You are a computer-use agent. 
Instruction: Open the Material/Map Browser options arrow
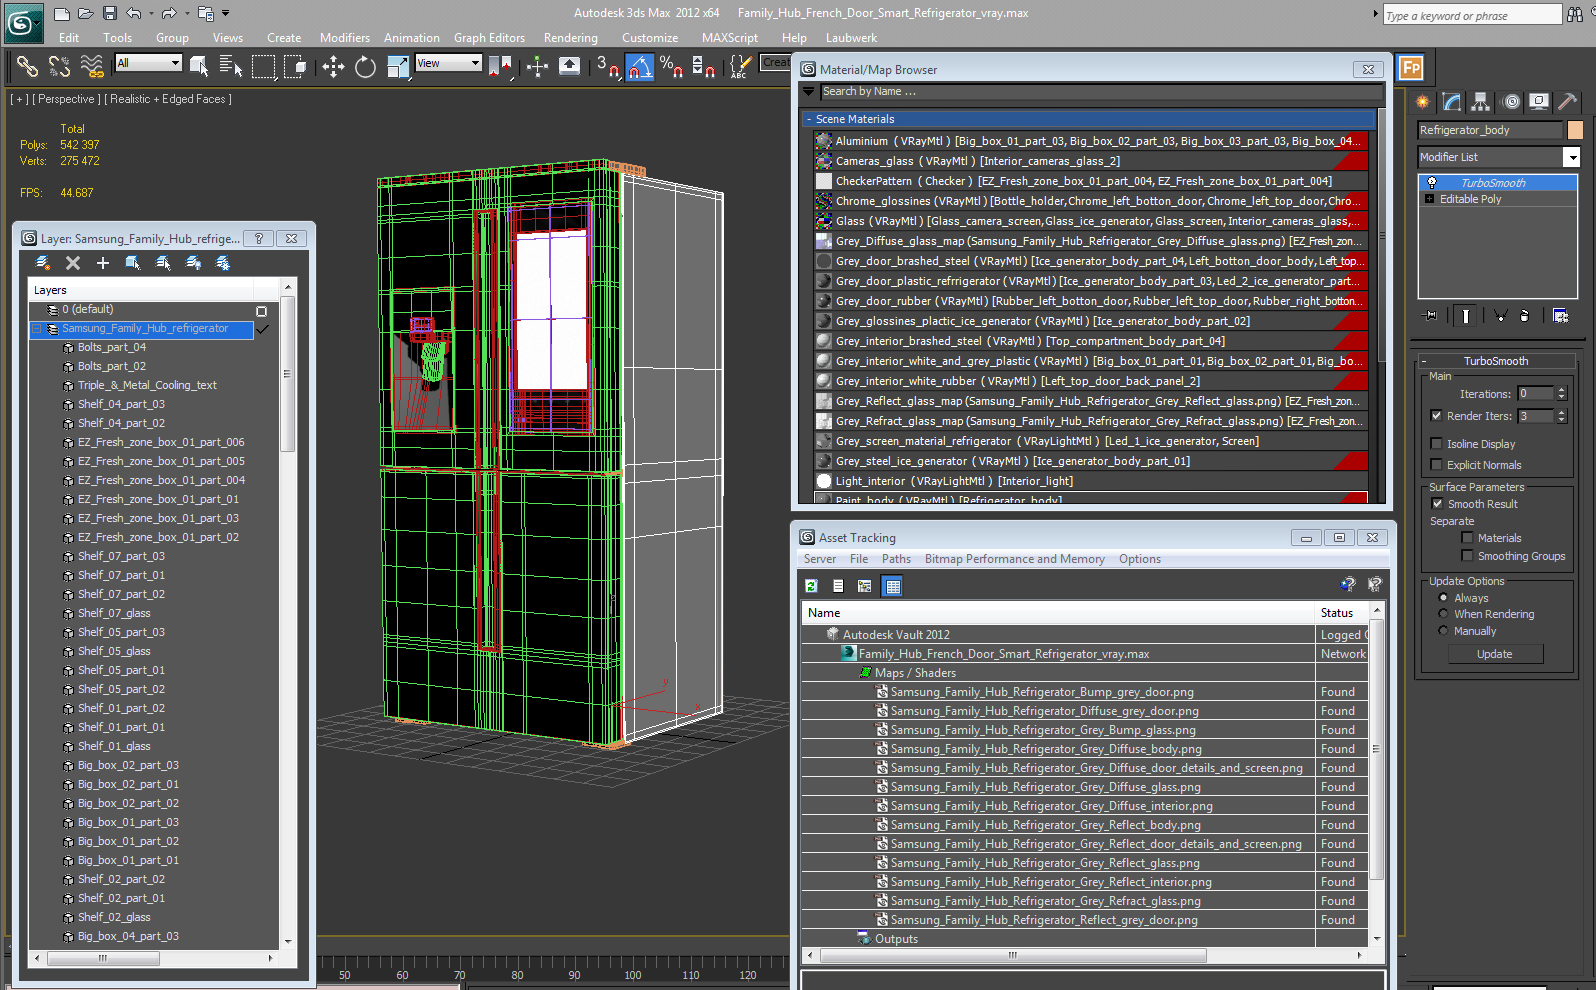(x=809, y=91)
